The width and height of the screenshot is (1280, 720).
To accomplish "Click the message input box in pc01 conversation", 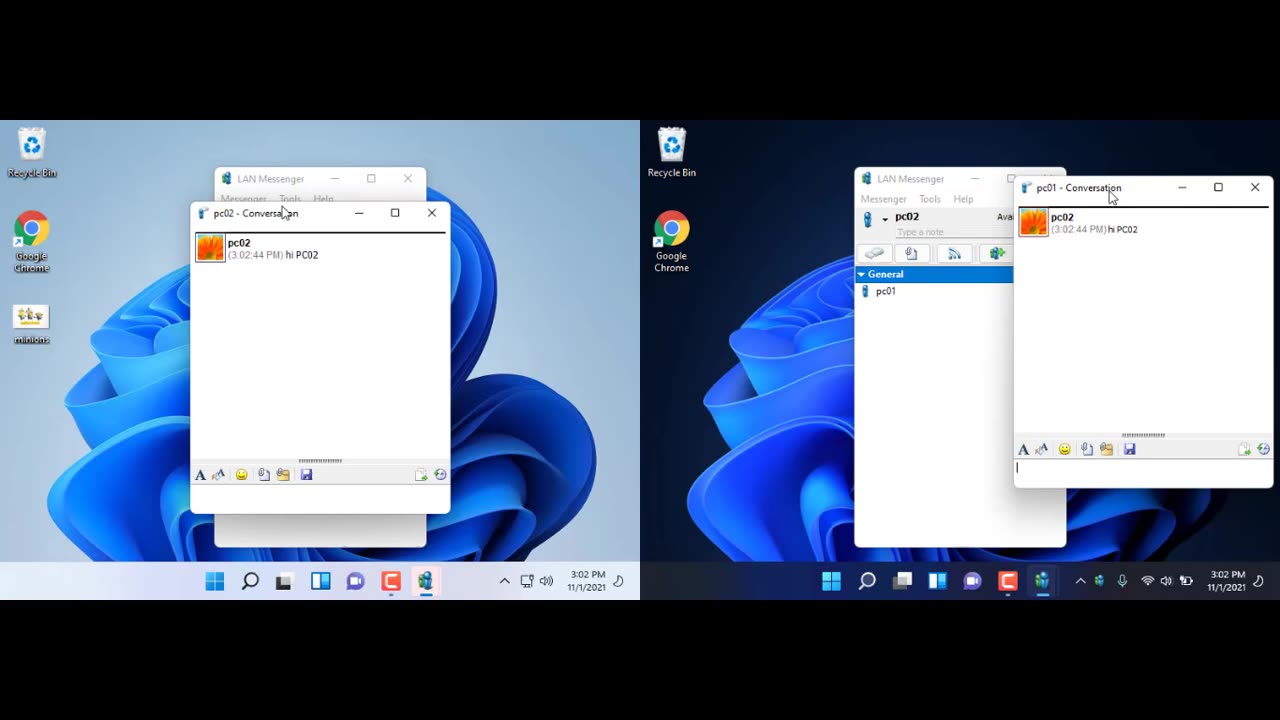I will point(1143,471).
